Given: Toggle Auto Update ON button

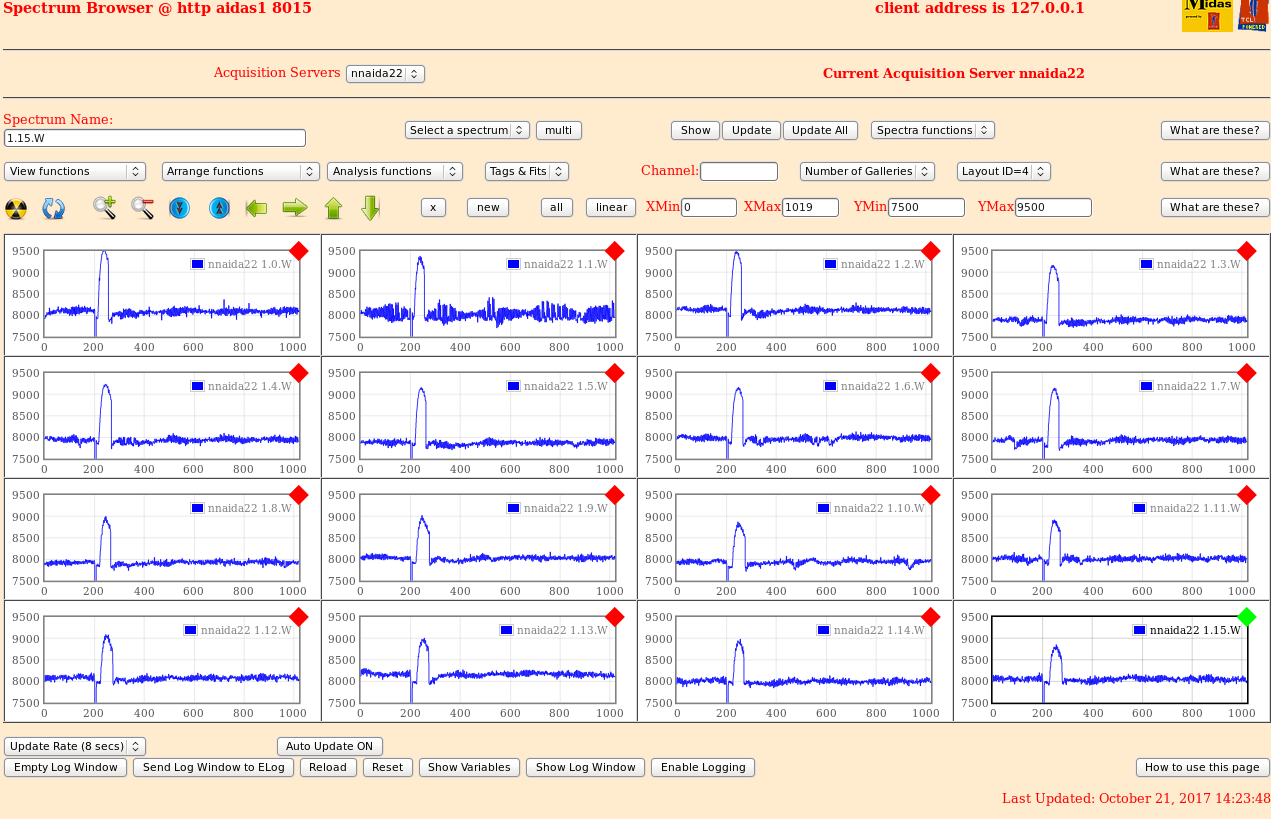Looking at the screenshot, I should pos(330,746).
